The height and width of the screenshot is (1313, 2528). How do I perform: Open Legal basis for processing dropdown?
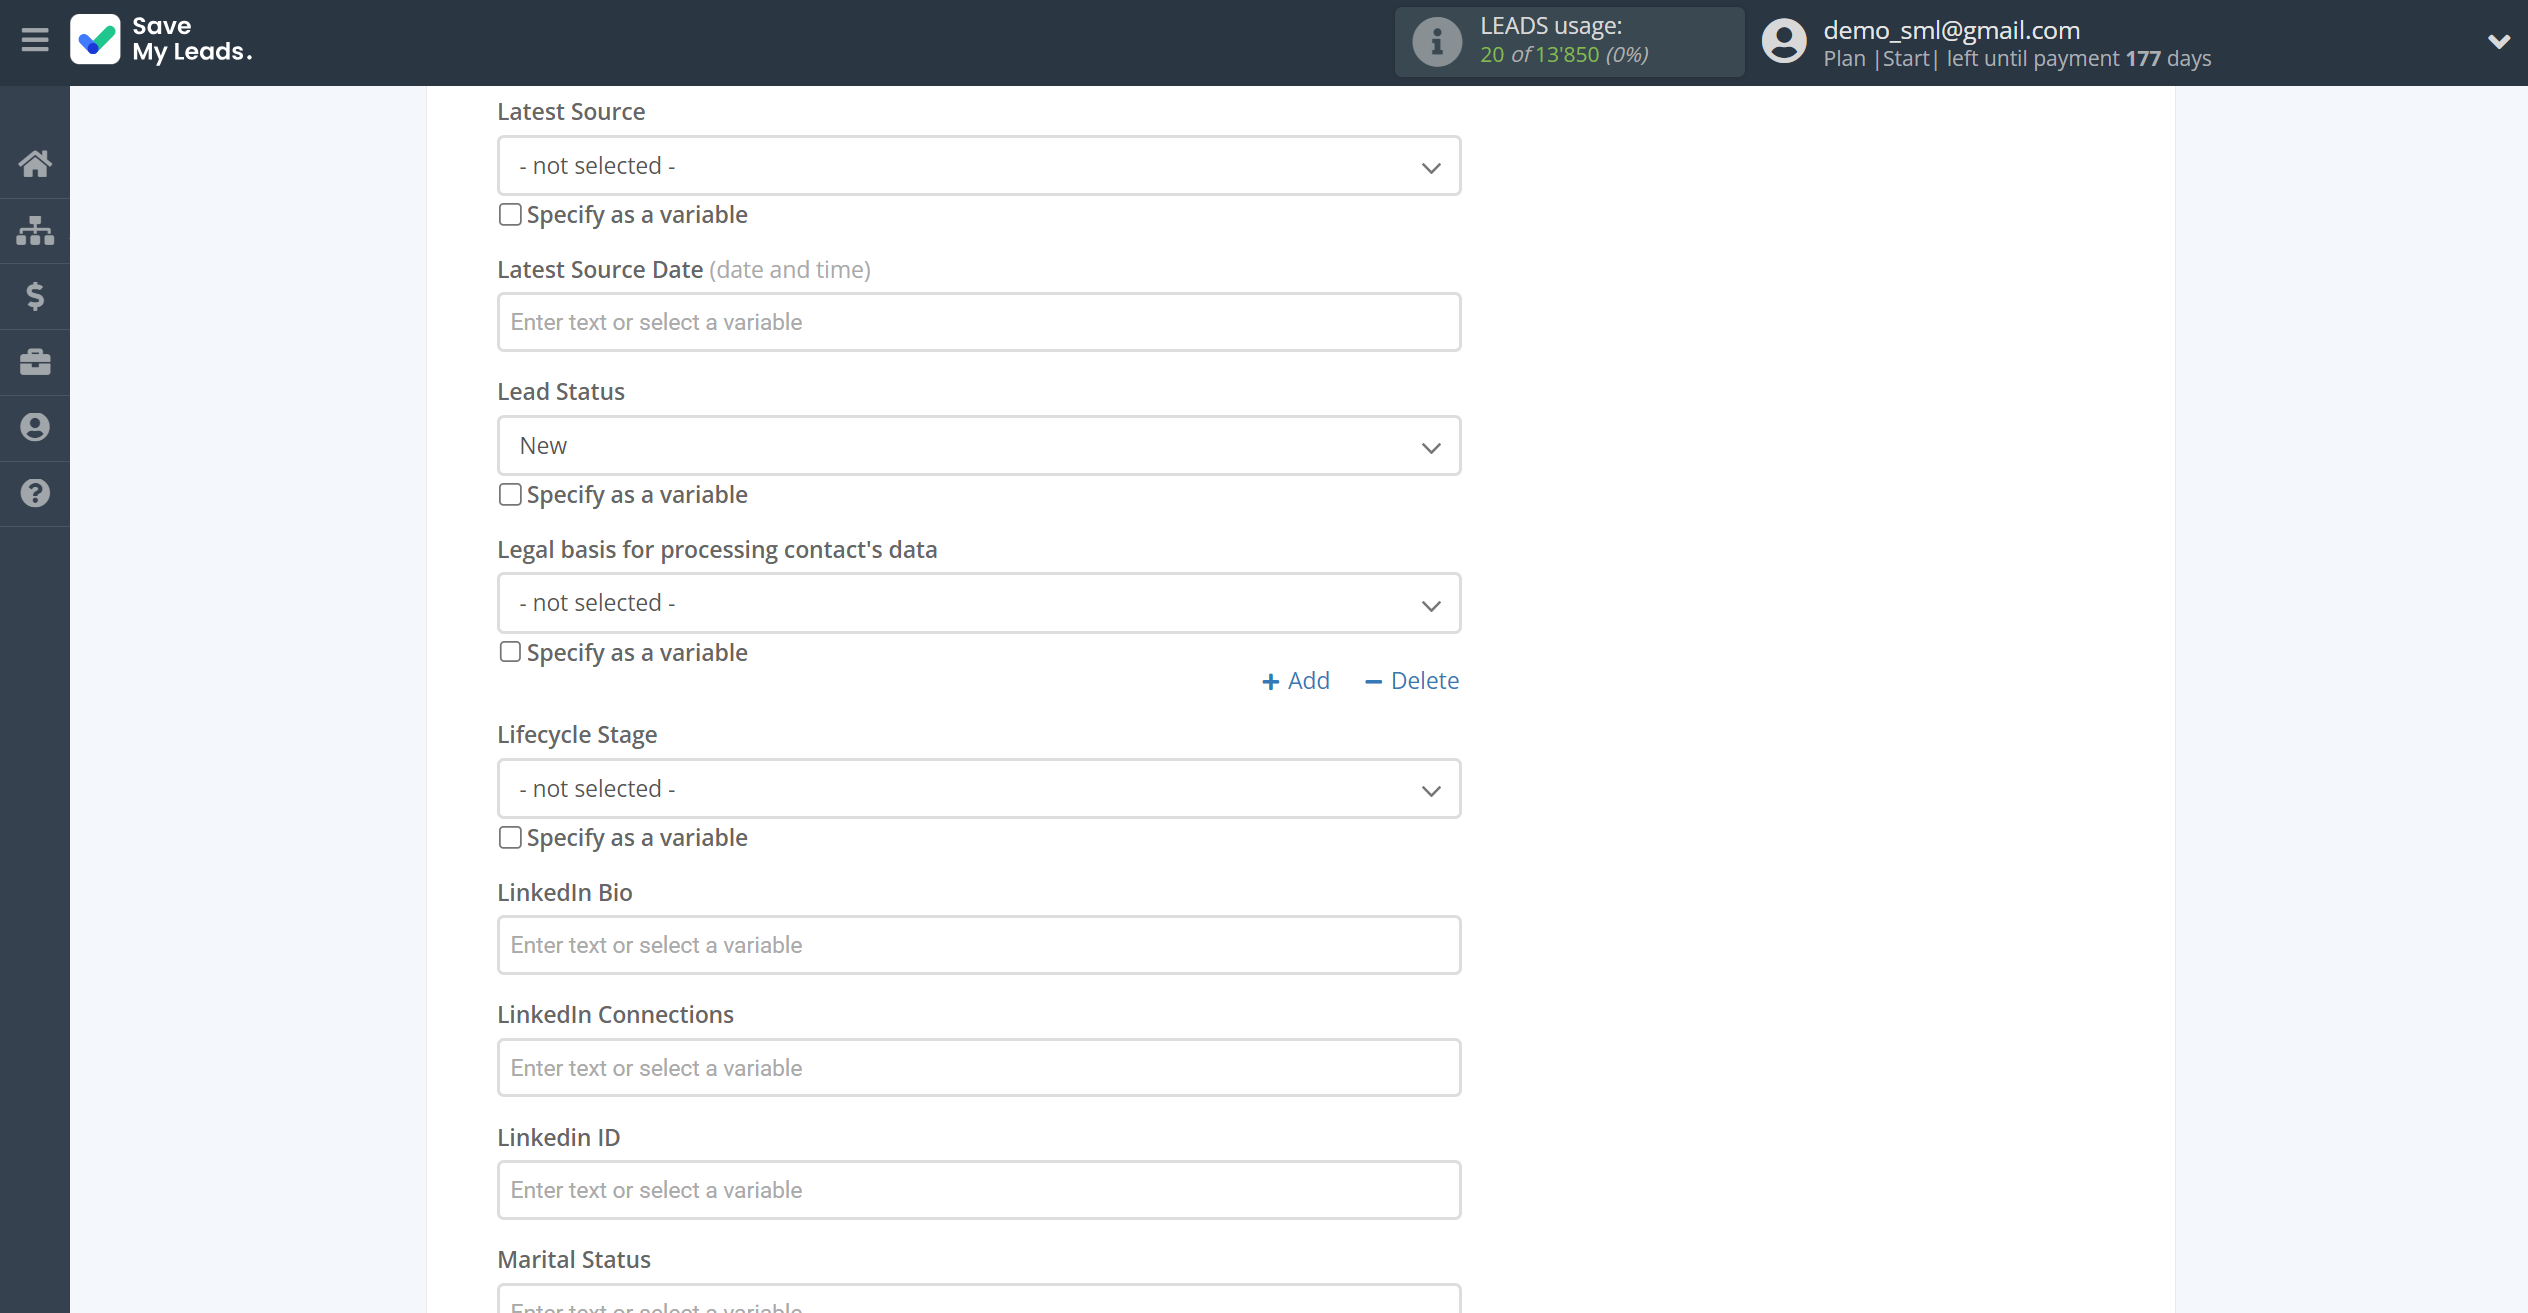pos(979,603)
